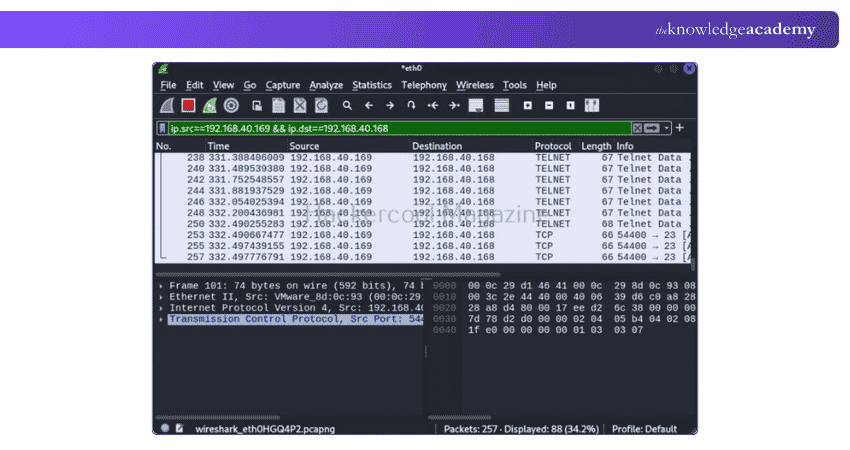Screen dimensions: 850x450
Task: Open the Telephony menu
Action: 424,85
